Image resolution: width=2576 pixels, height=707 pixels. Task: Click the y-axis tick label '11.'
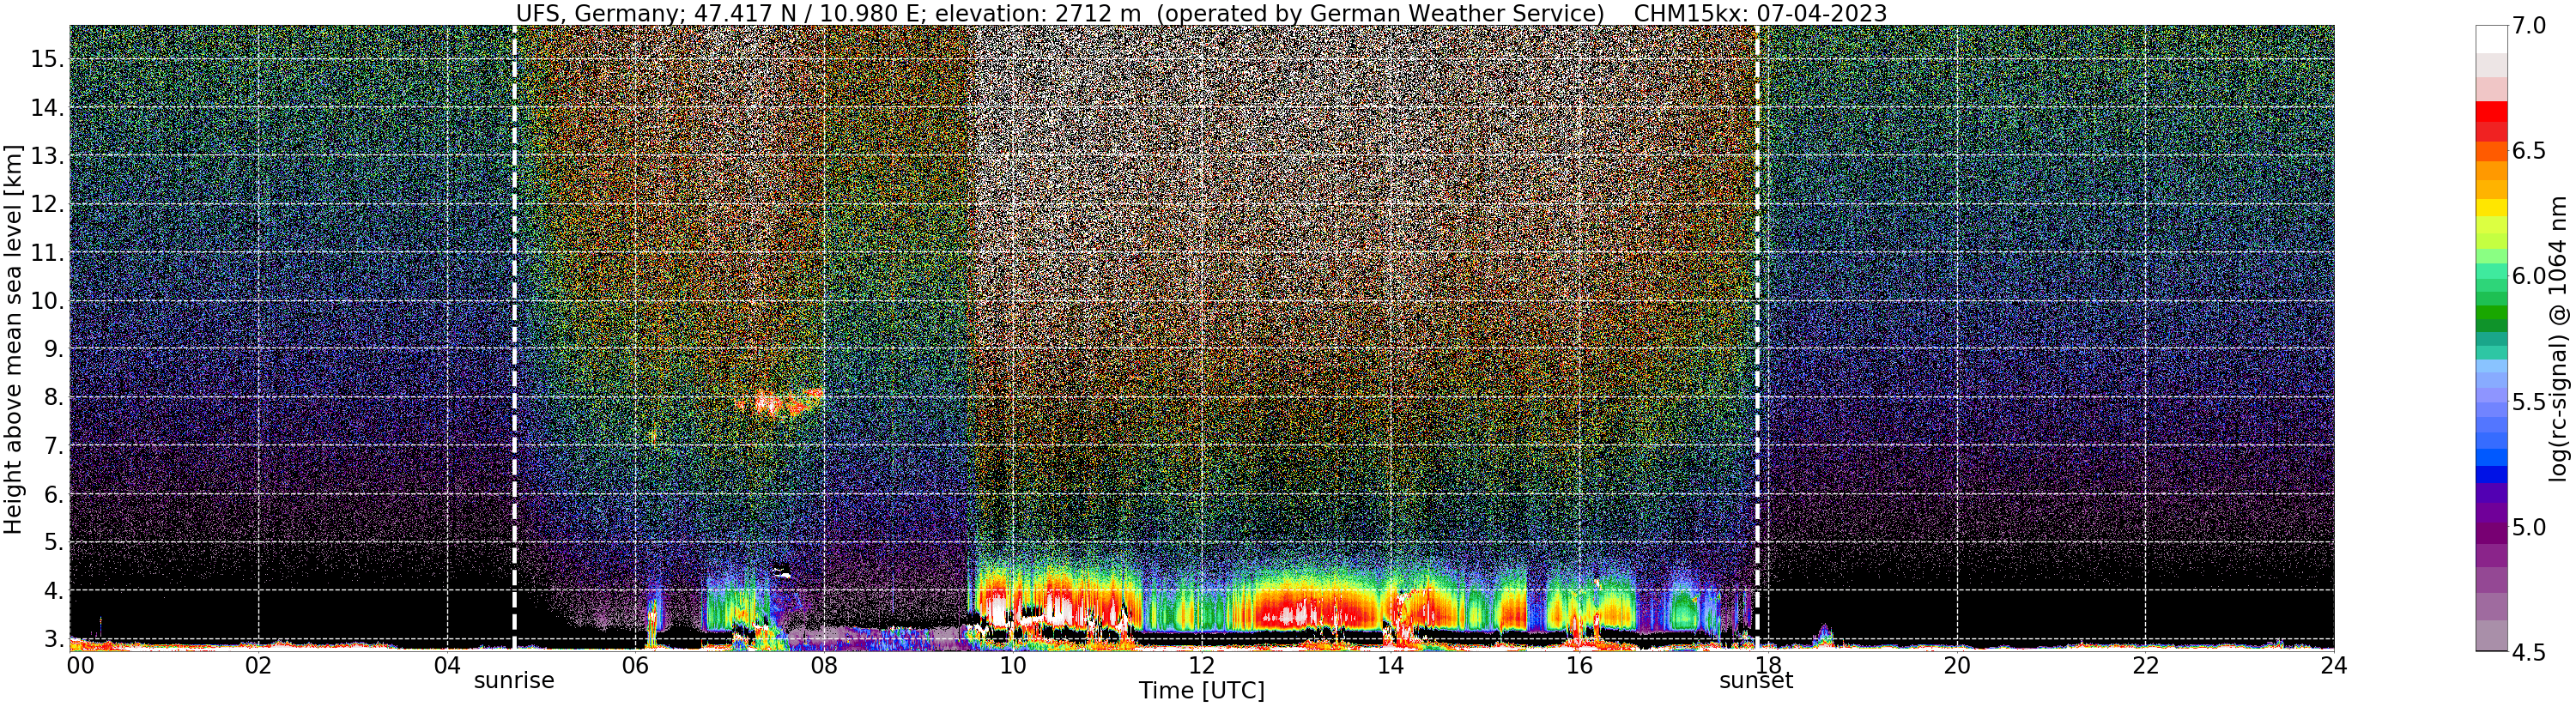(47, 253)
